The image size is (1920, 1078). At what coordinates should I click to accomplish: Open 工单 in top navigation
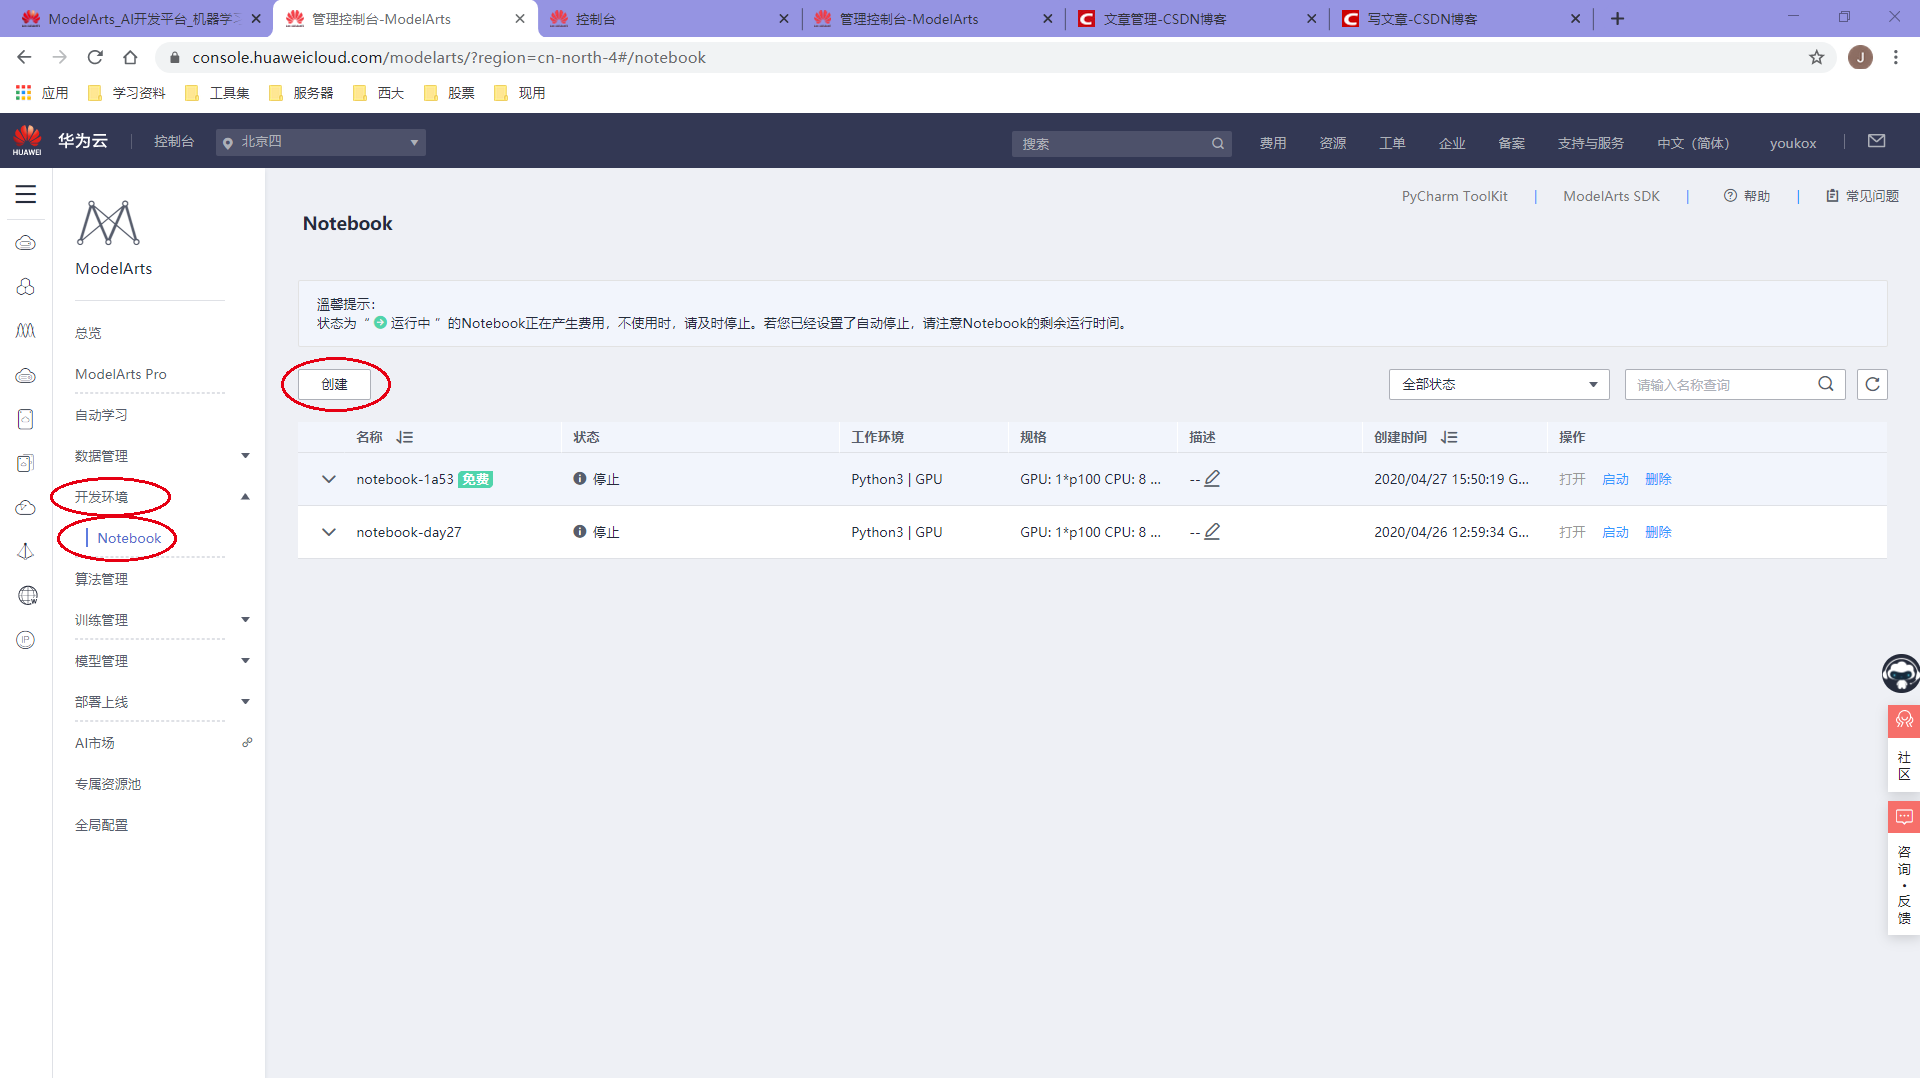[1392, 143]
